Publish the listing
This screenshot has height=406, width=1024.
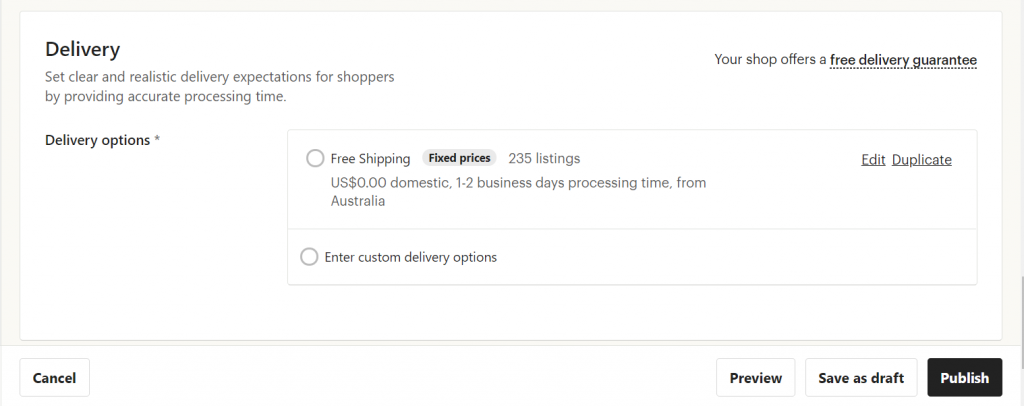[x=965, y=377]
